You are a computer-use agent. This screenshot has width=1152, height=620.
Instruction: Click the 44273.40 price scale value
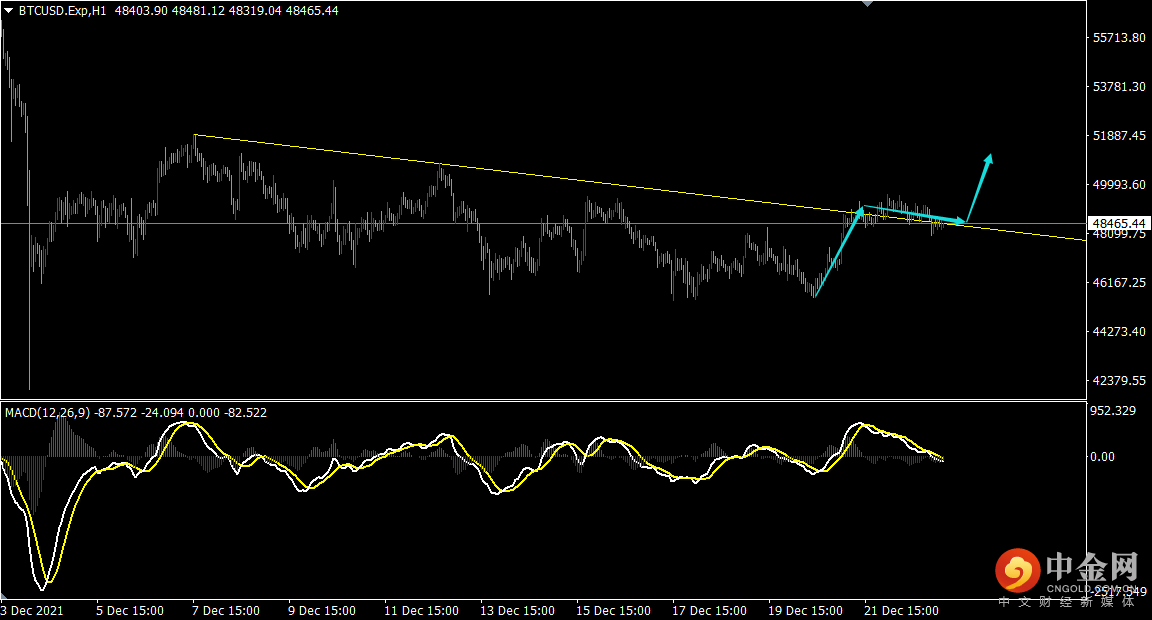coord(1119,332)
